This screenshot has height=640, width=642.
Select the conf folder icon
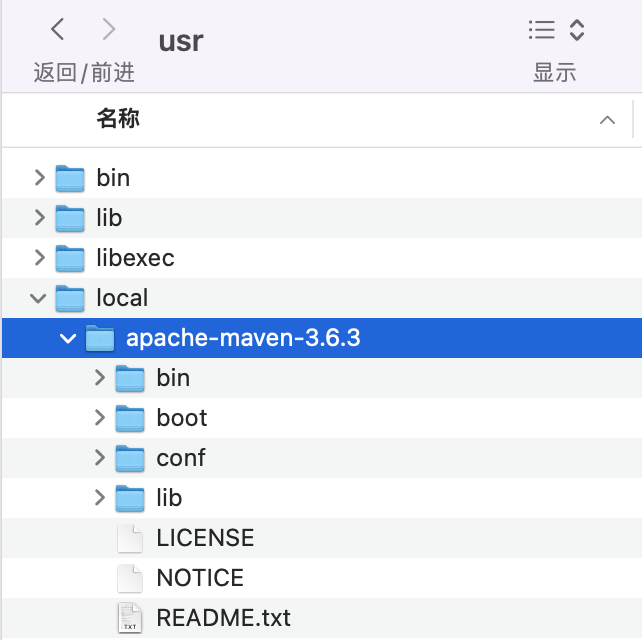coord(130,458)
